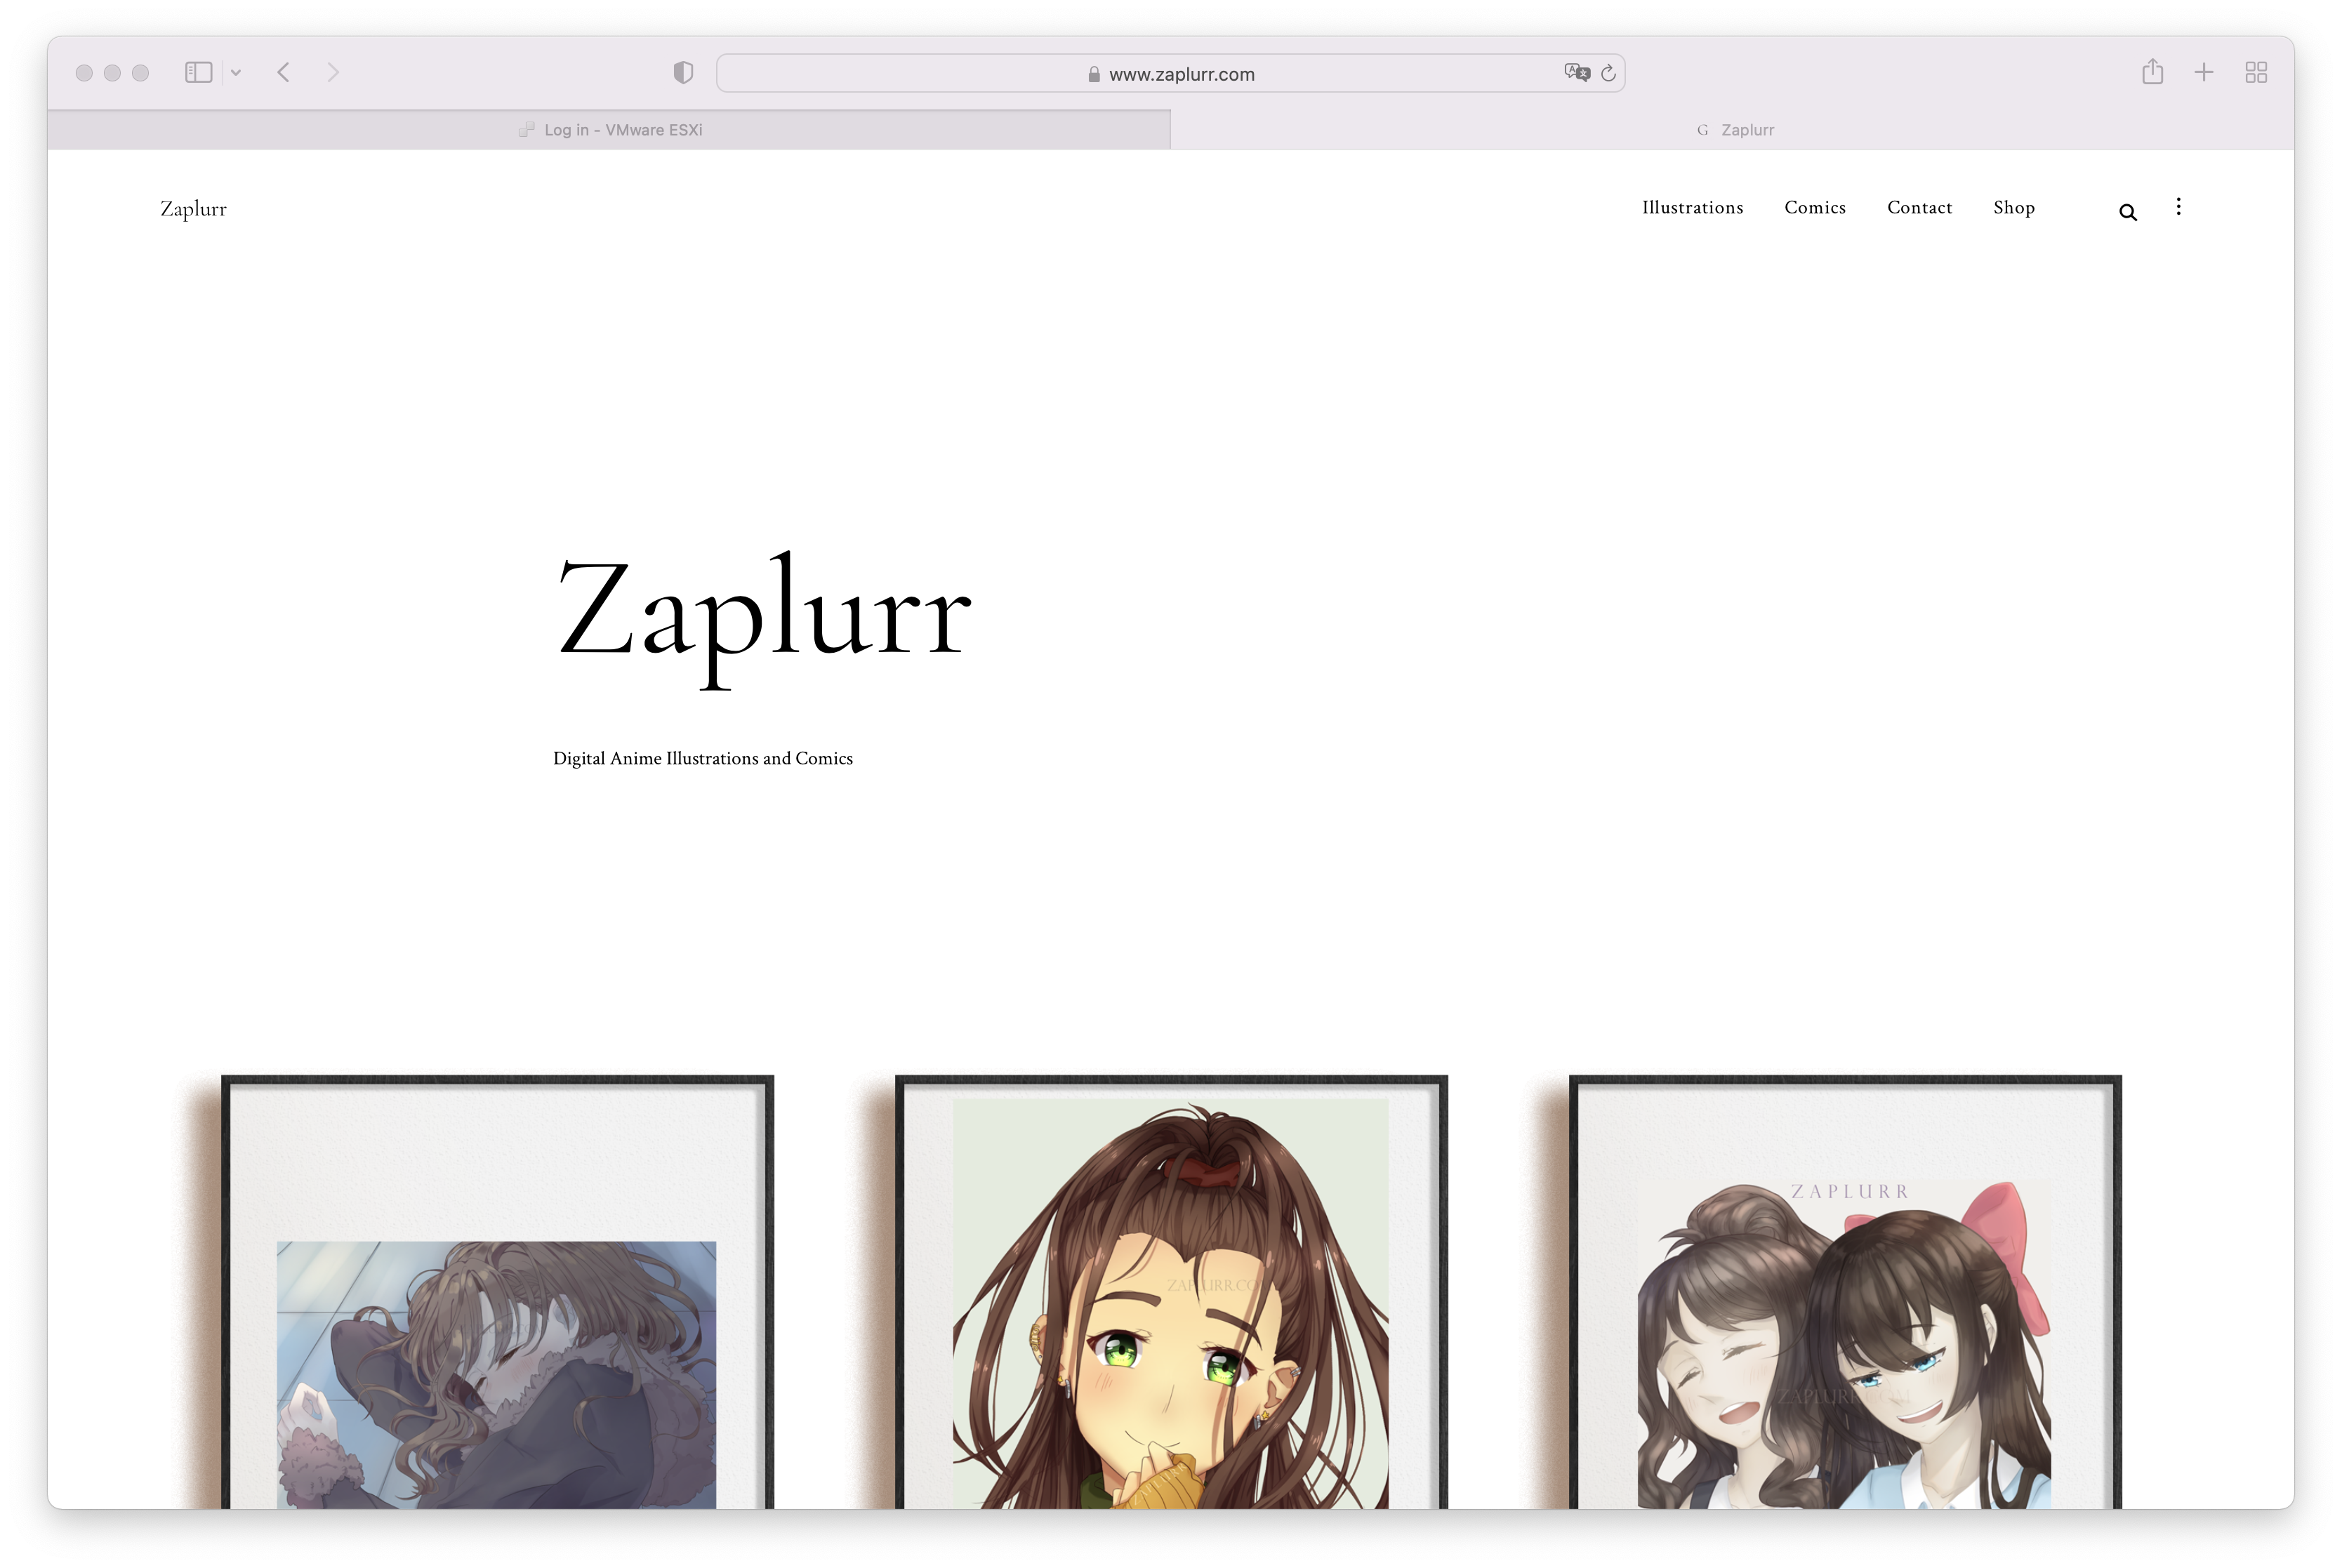2342x1568 pixels.
Task: Click the lock icon beside the URL
Action: point(1094,74)
